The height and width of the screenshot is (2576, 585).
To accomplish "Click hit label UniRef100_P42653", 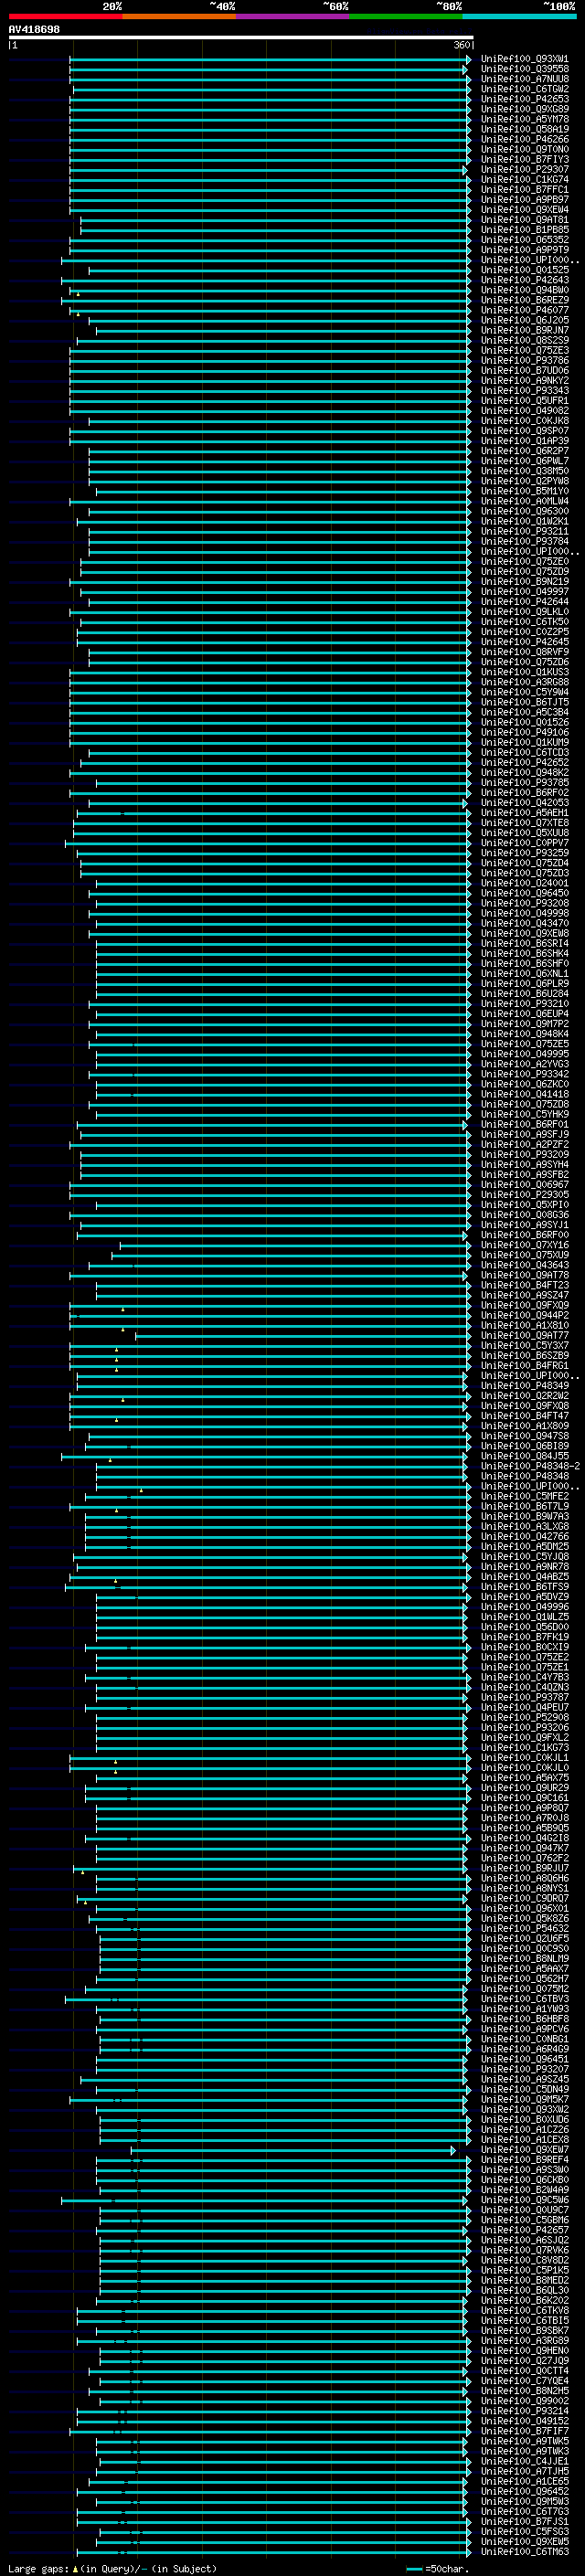I will tap(525, 99).
